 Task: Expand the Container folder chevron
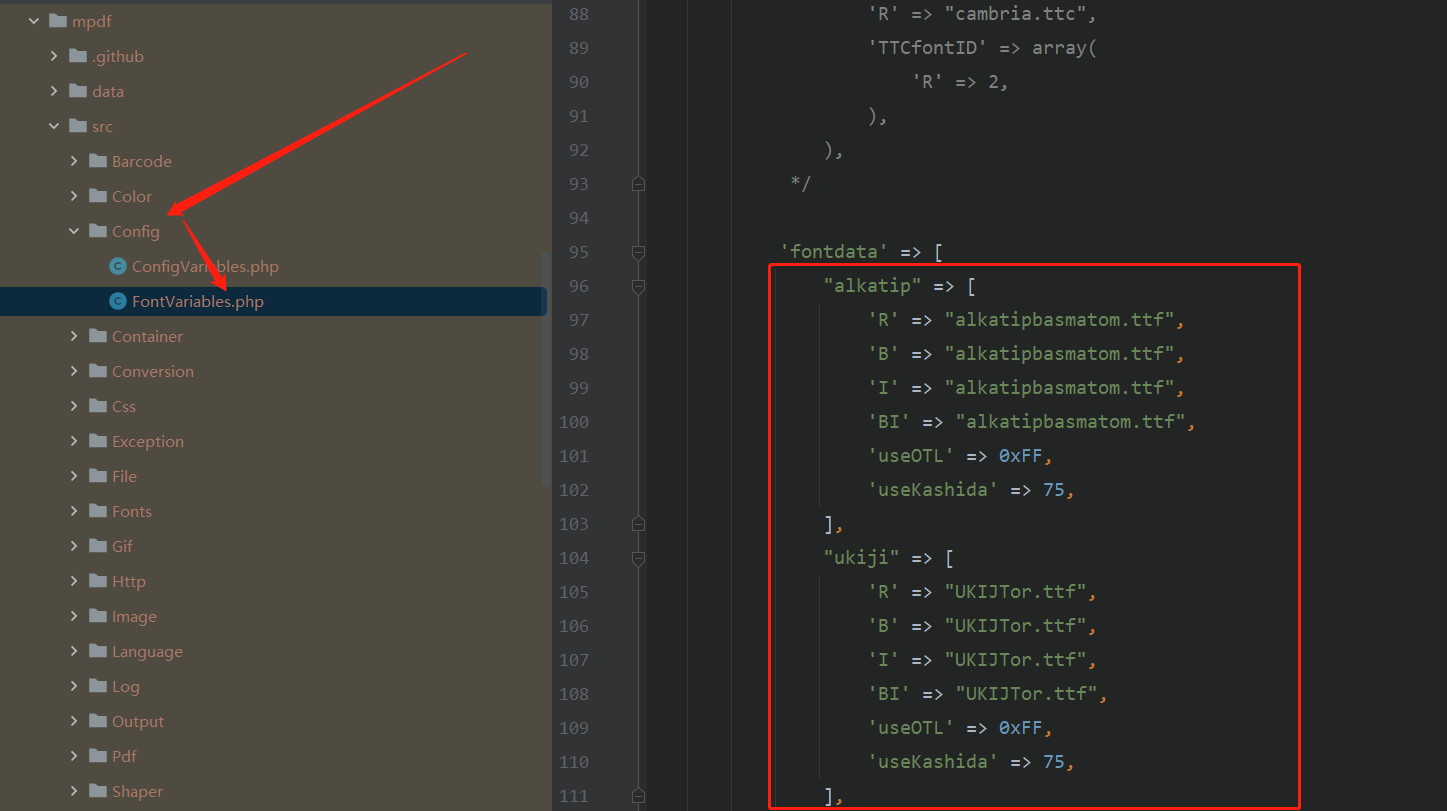coord(74,336)
